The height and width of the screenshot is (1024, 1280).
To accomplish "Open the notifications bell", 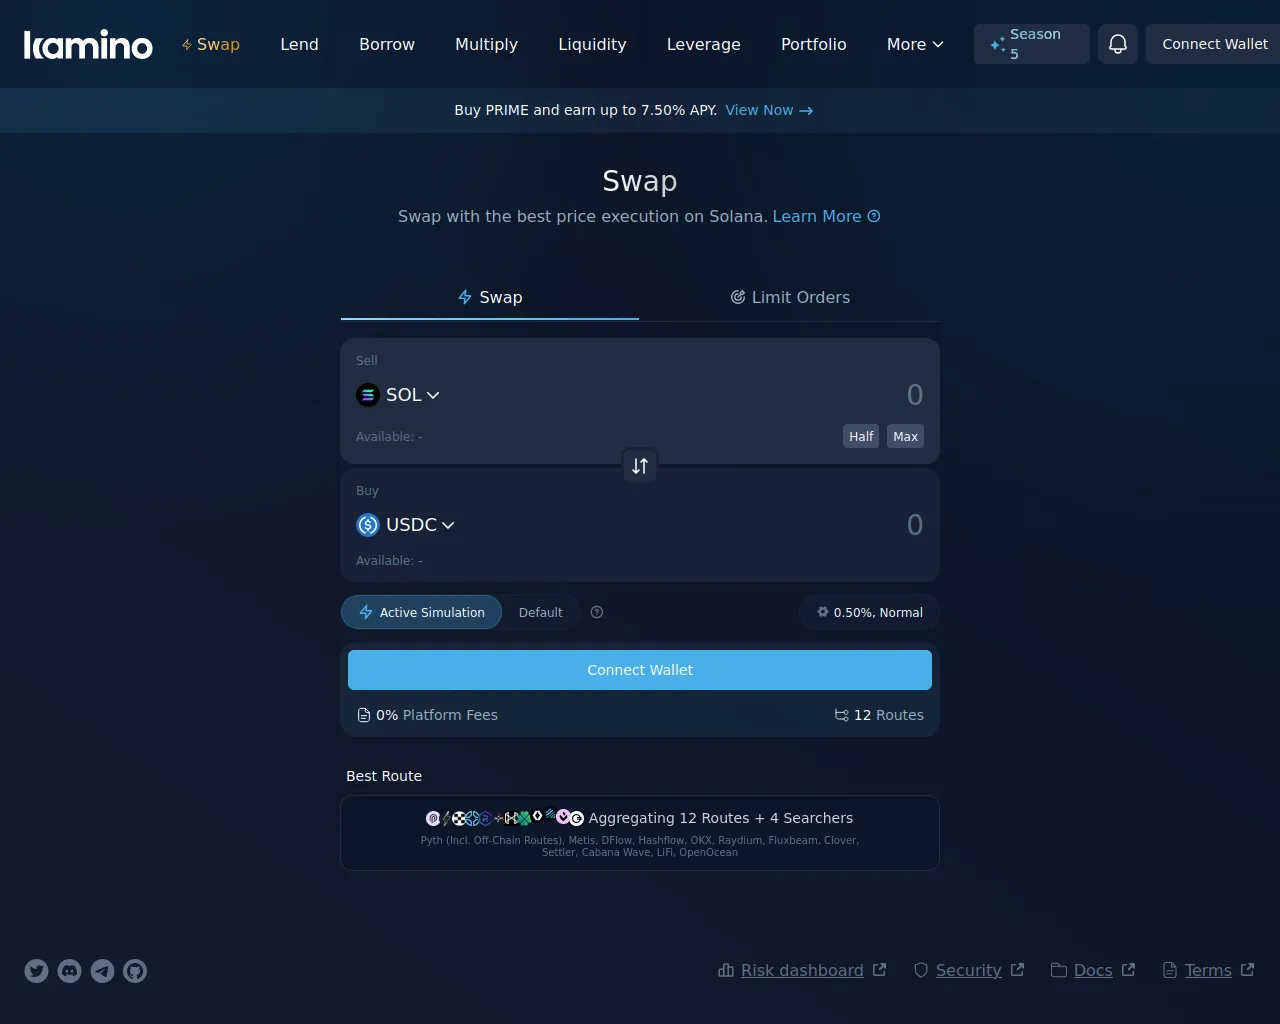I will 1118,44.
